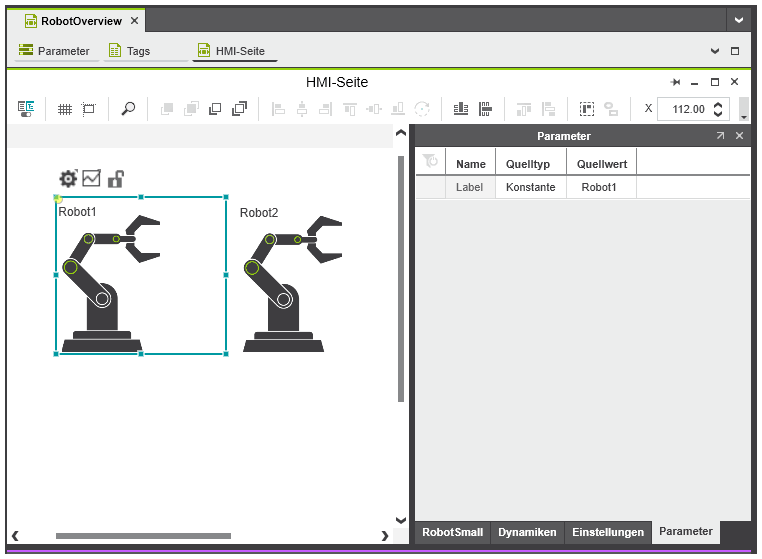Image resolution: width=762 pixels, height=559 pixels.
Task: Open the Dynamiken tab
Action: click(x=527, y=533)
